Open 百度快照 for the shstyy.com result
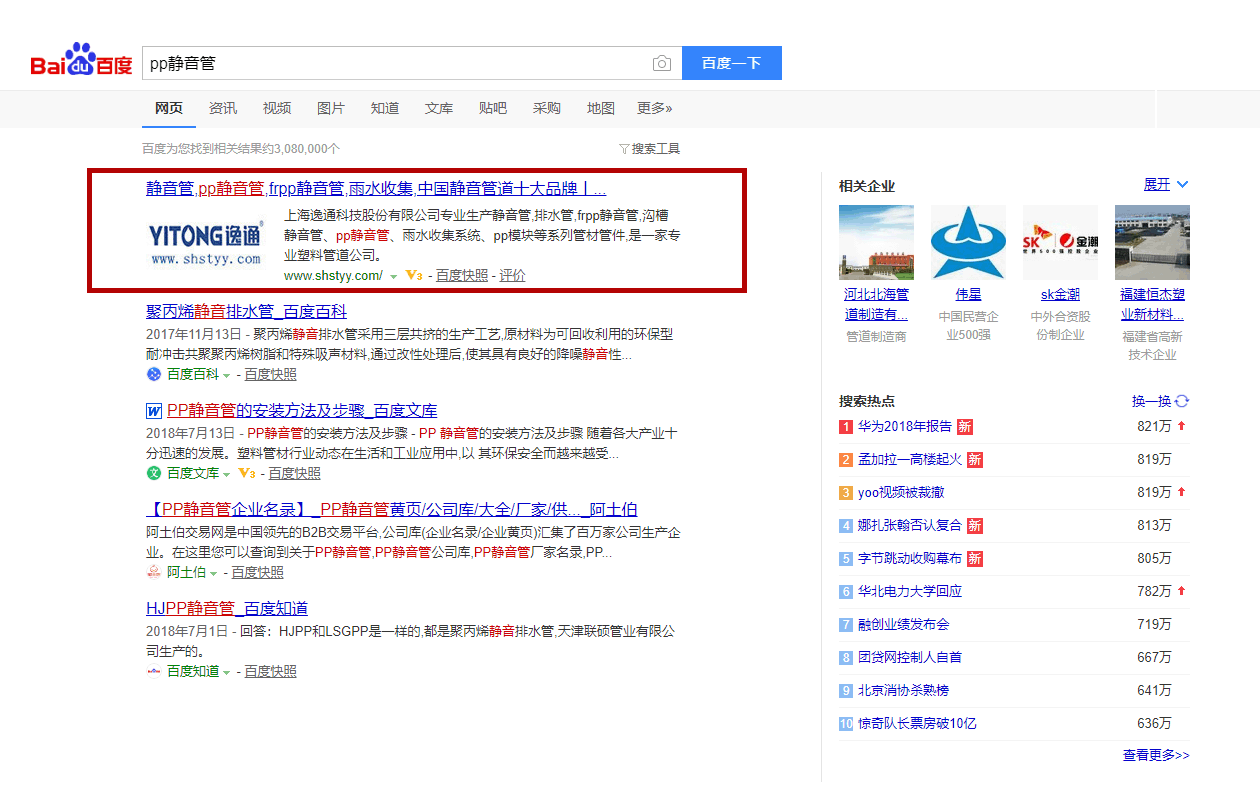The image size is (1260, 809). click(x=462, y=276)
